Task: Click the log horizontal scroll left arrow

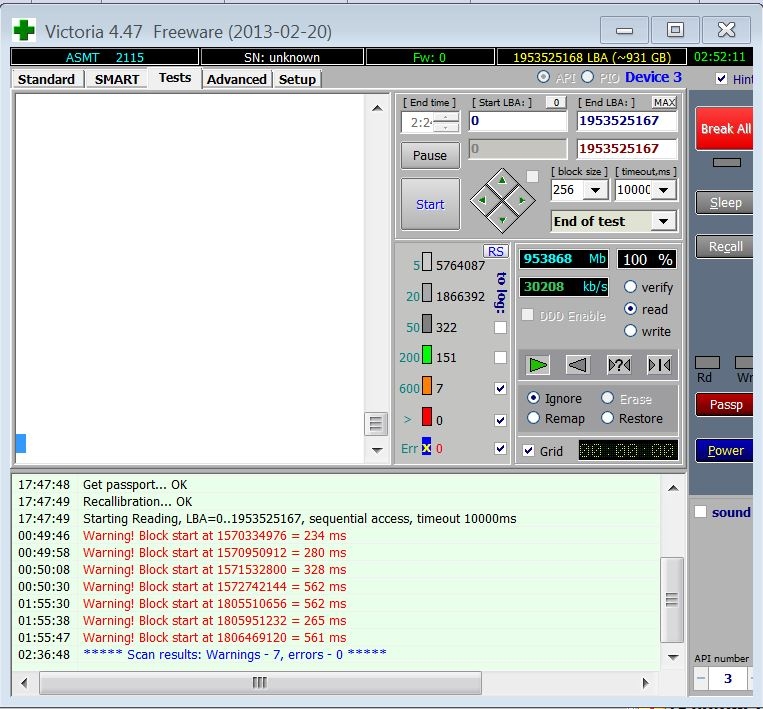Action: [24, 683]
